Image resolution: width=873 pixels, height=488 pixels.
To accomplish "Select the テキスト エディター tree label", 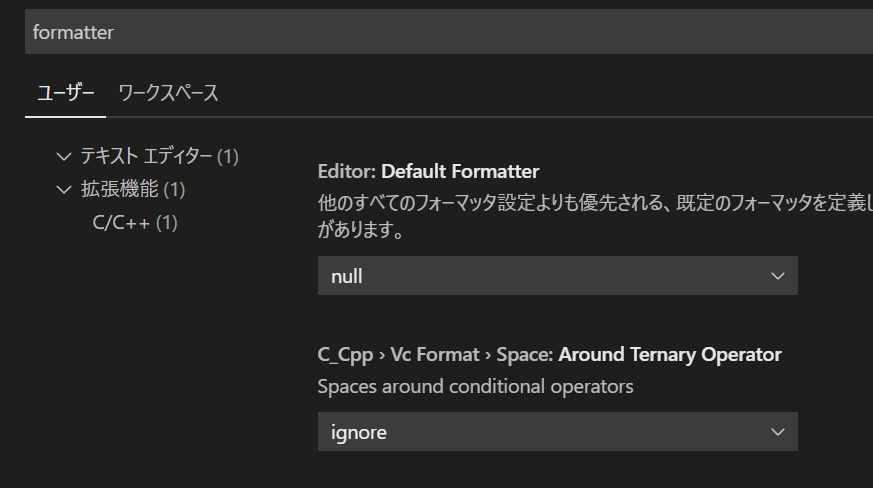I will [146, 156].
